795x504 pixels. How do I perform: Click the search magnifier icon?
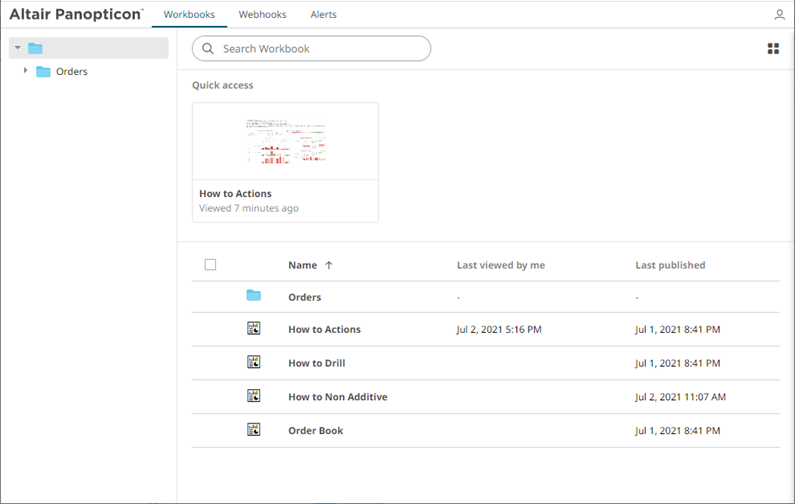(x=208, y=48)
